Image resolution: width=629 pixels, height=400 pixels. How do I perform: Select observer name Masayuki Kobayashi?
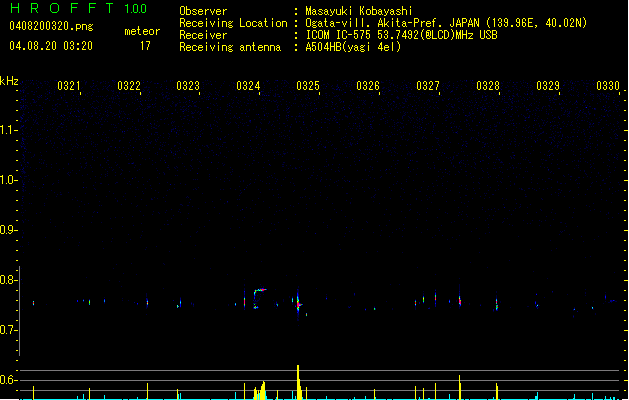point(359,11)
